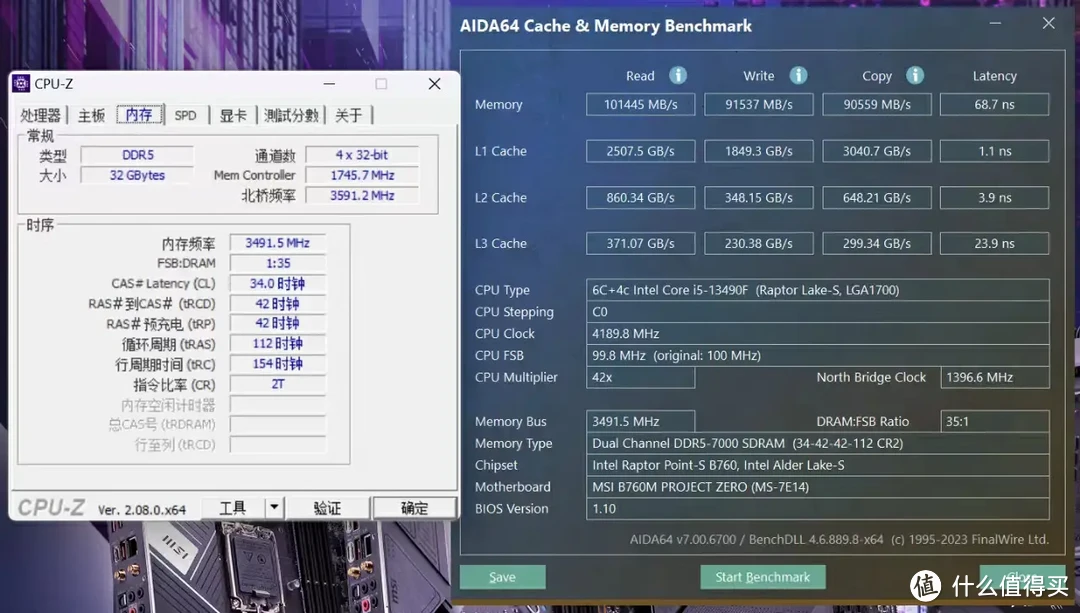Close the CPU-Z window
Viewport: 1080px width, 613px height.
click(435, 84)
